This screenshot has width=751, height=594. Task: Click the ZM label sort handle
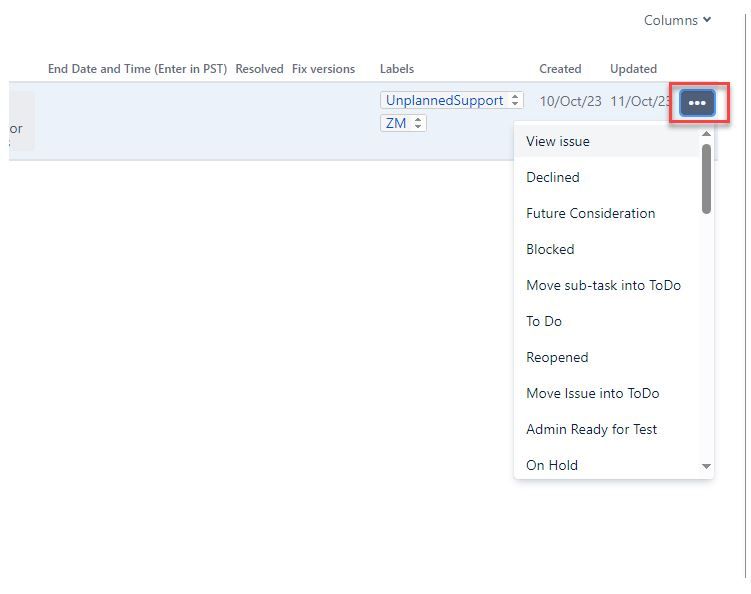(x=418, y=123)
